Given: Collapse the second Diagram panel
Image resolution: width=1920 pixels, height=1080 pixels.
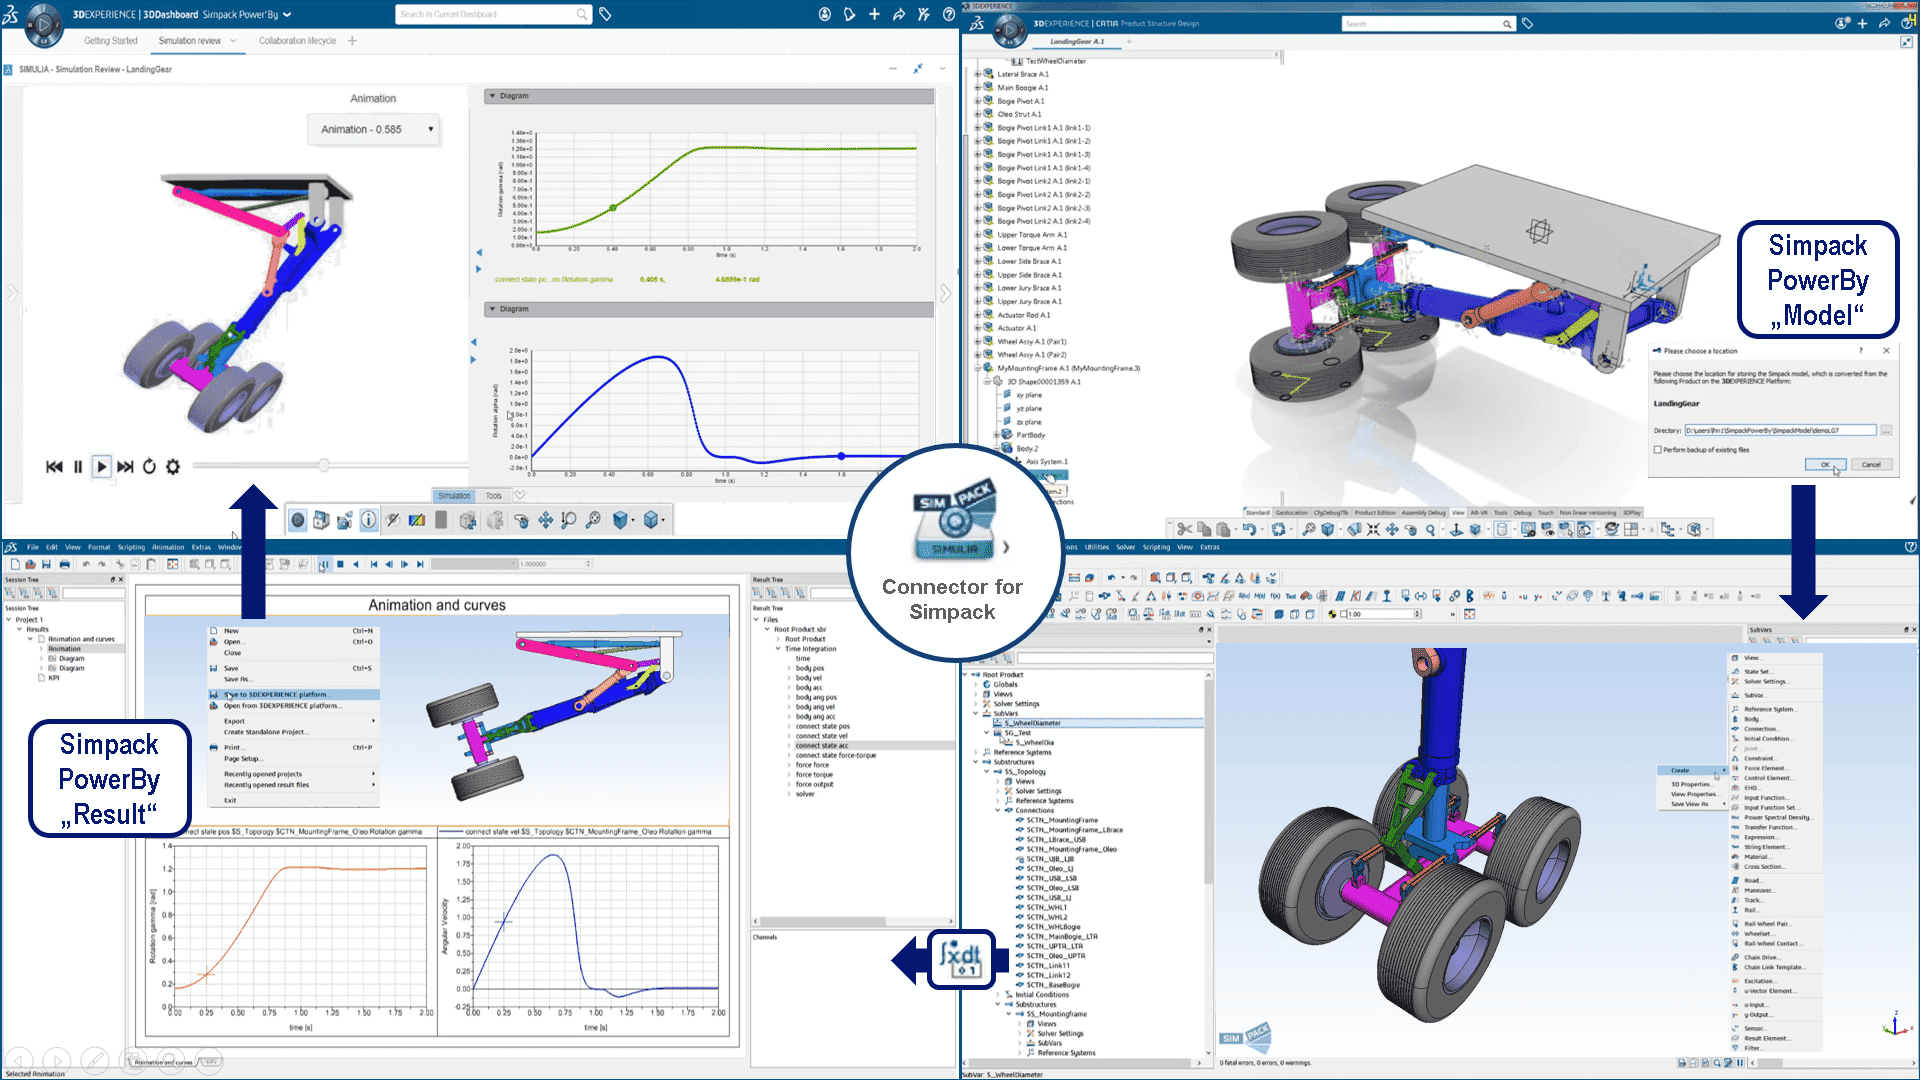Looking at the screenshot, I should [x=491, y=309].
